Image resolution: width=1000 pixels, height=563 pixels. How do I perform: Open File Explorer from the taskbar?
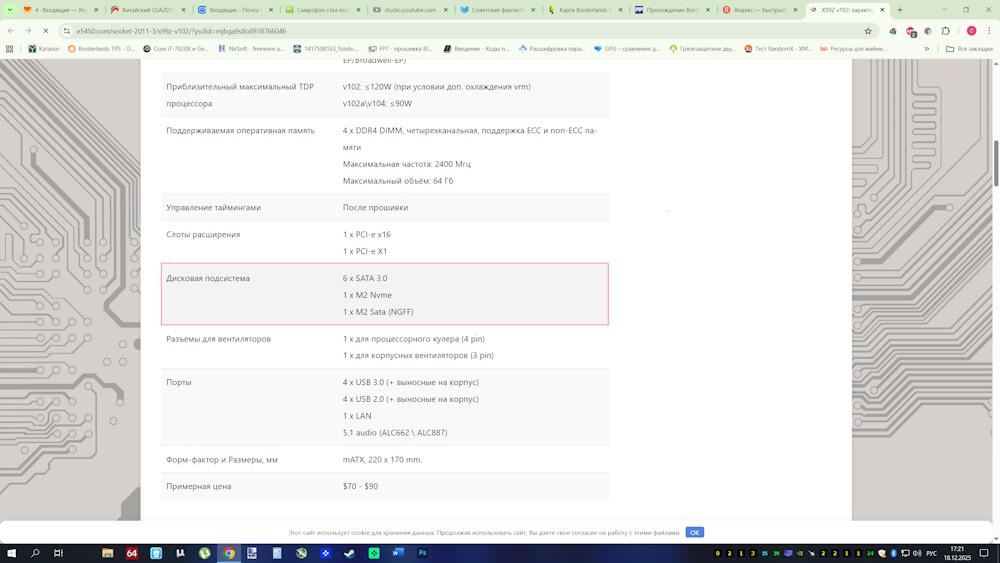pyautogui.click(x=107, y=553)
